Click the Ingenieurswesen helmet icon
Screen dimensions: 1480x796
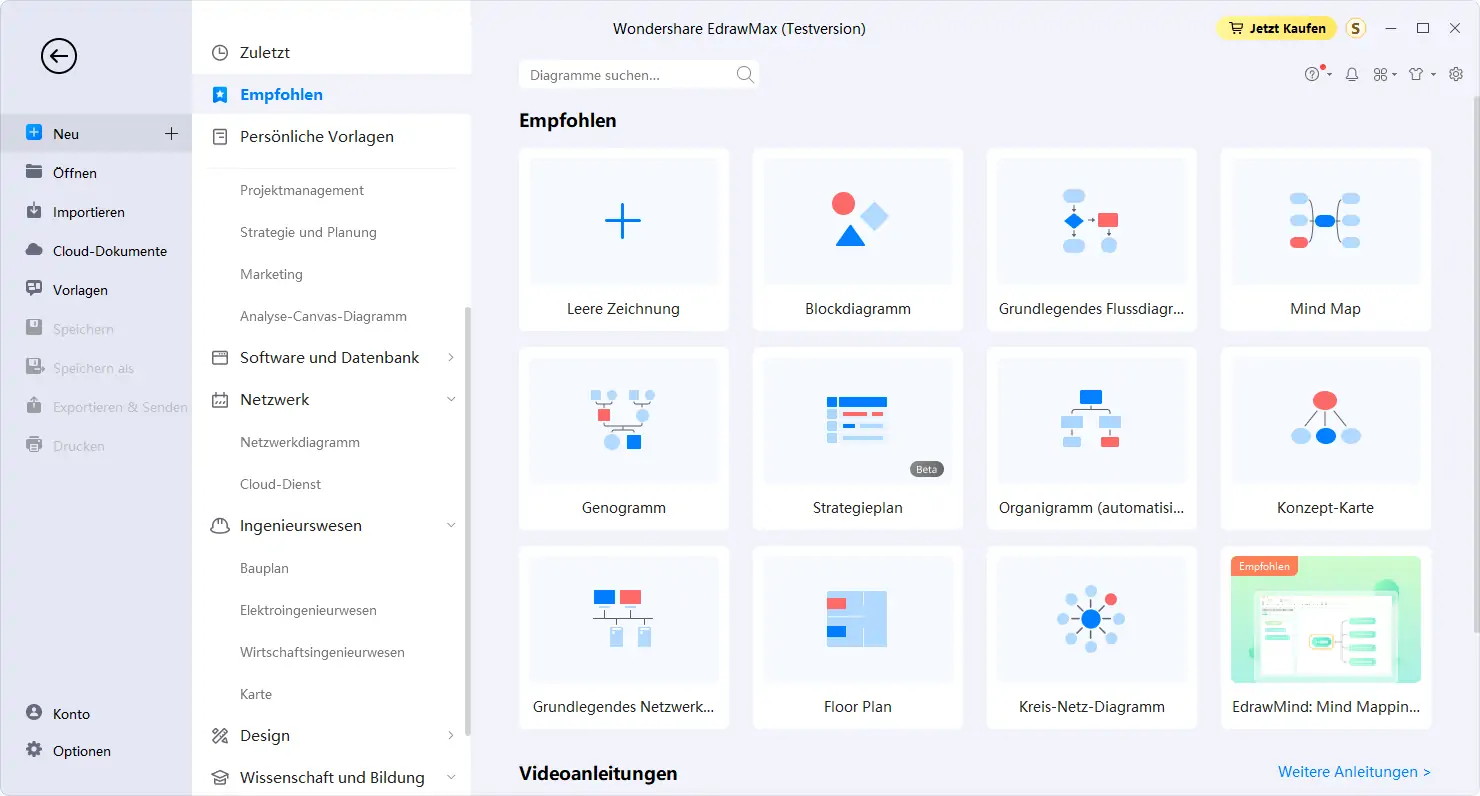pos(220,526)
